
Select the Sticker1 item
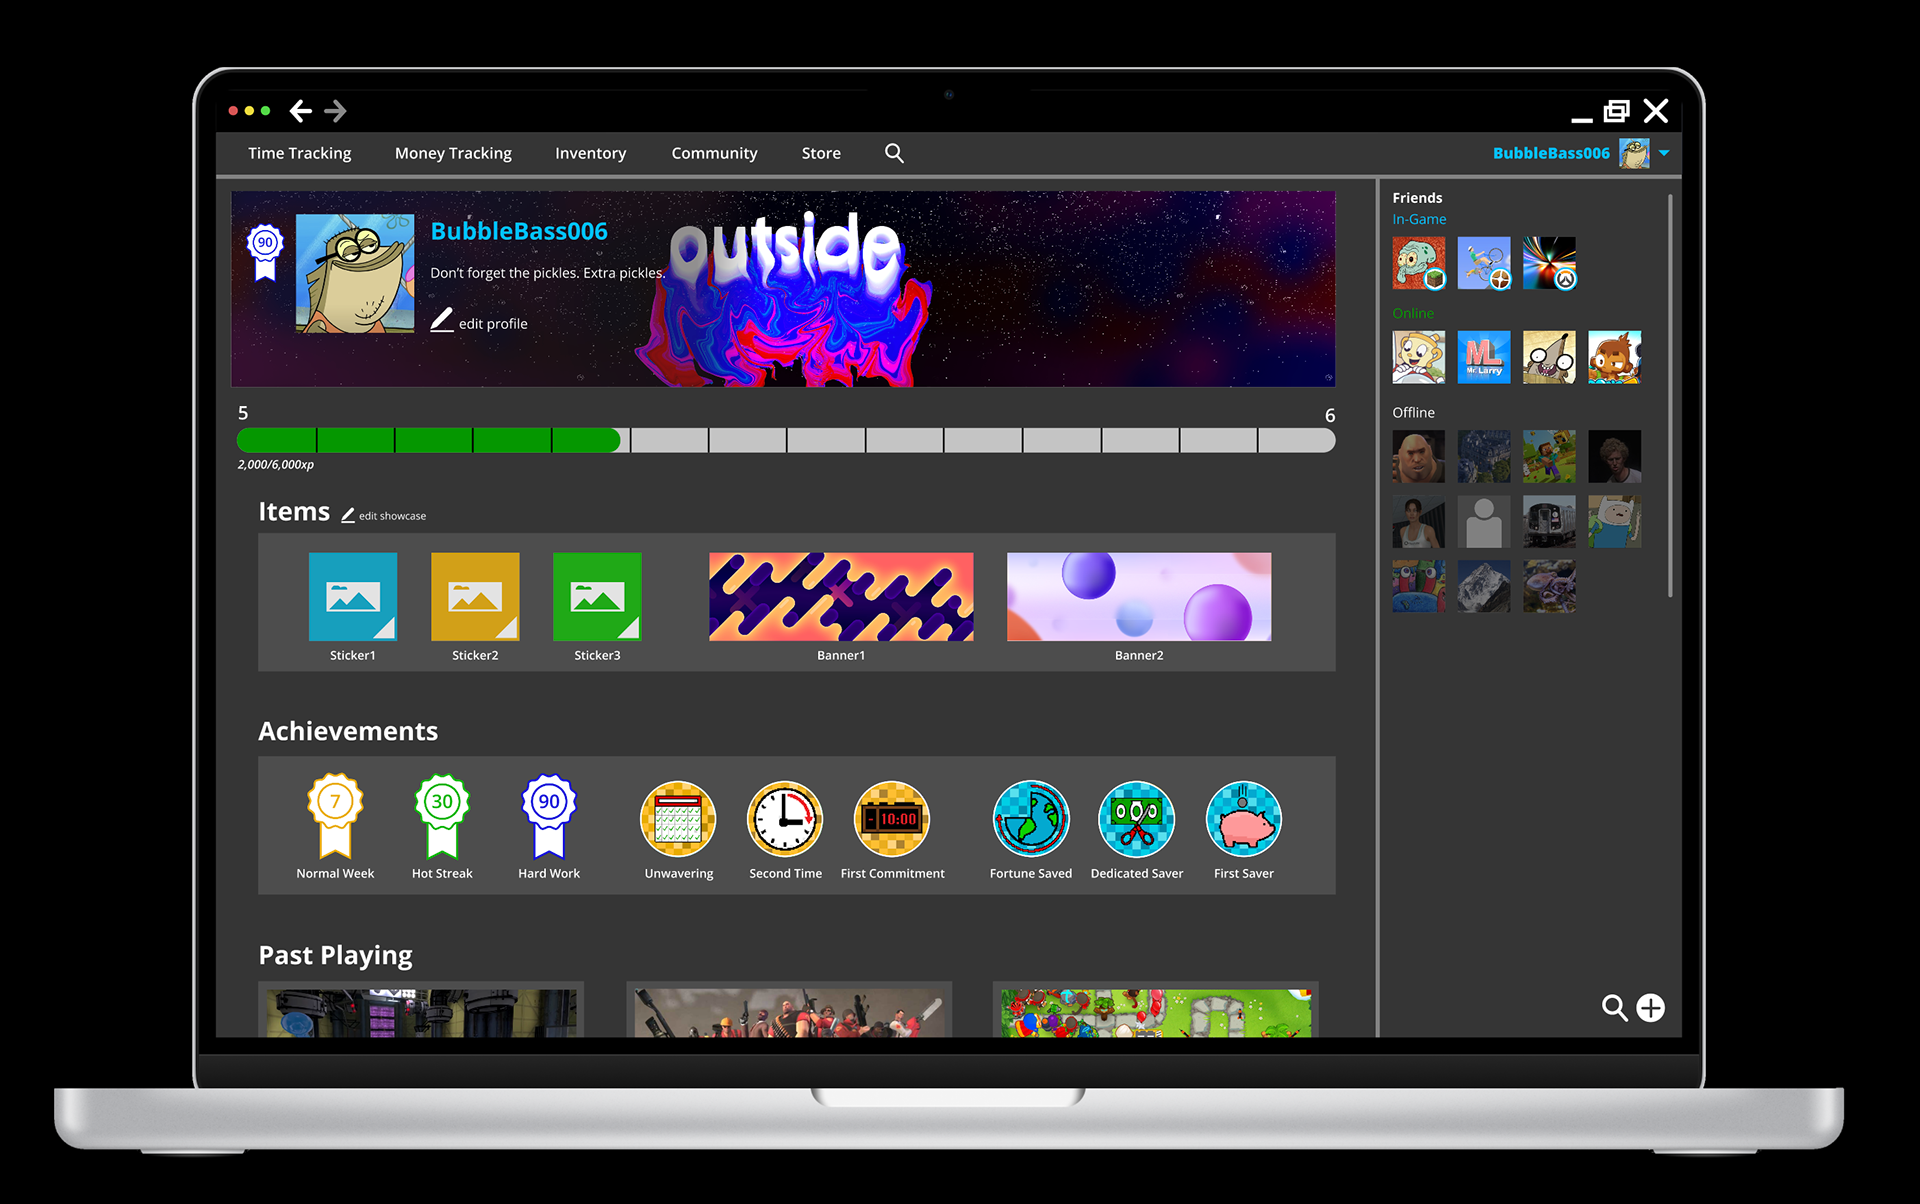click(x=353, y=597)
